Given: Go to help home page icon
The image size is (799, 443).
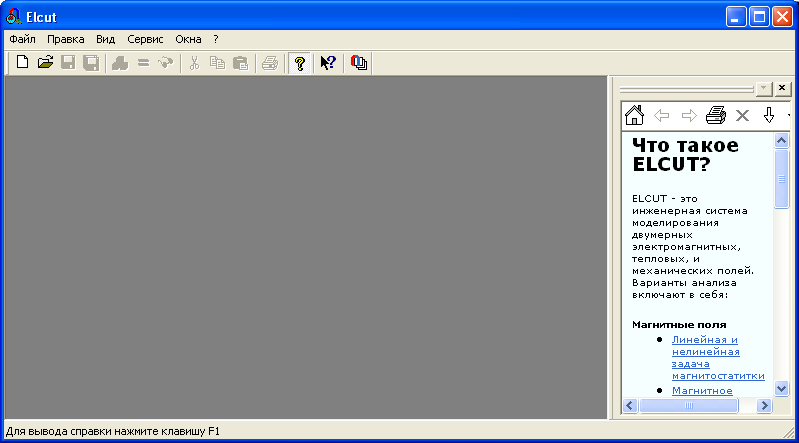Looking at the screenshot, I should [634, 115].
